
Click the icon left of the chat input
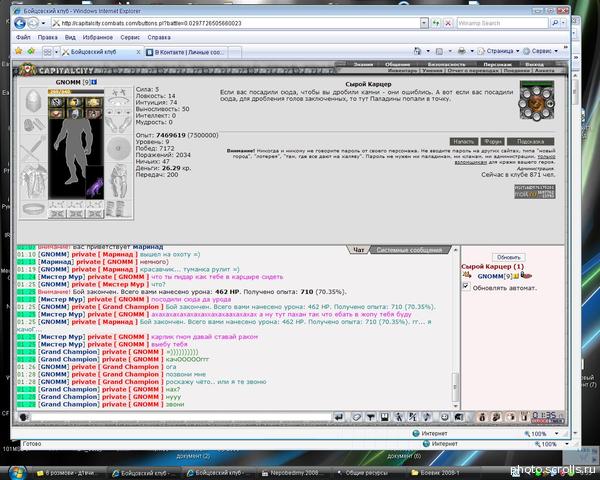(23, 417)
